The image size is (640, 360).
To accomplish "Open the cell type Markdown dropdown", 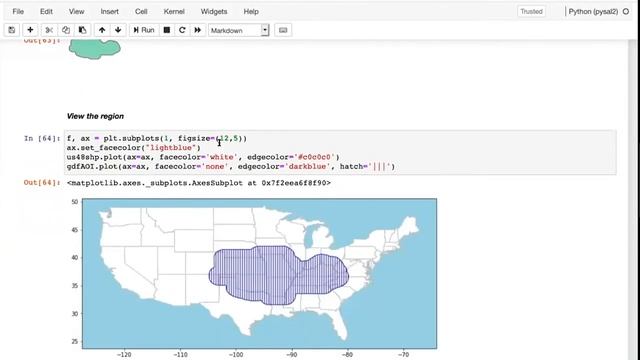I will tap(239, 30).
